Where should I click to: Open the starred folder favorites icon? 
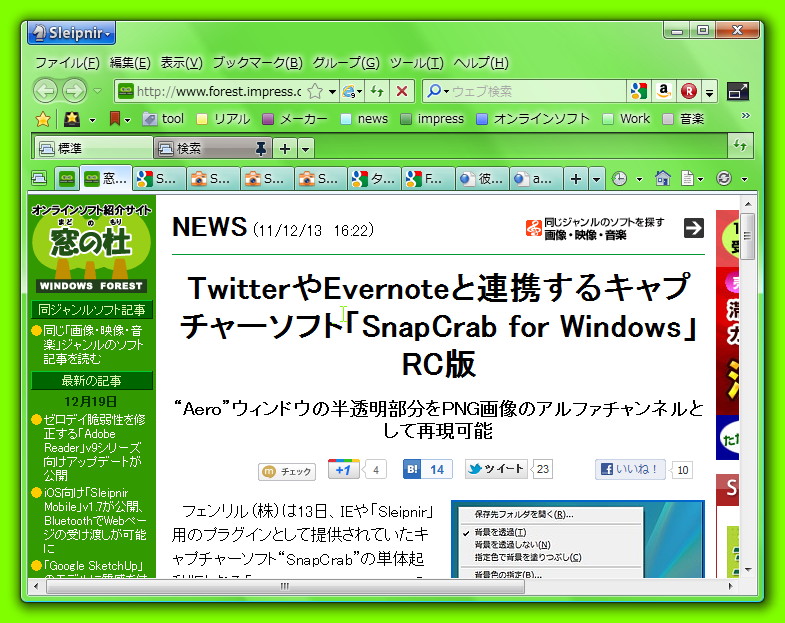[72, 119]
